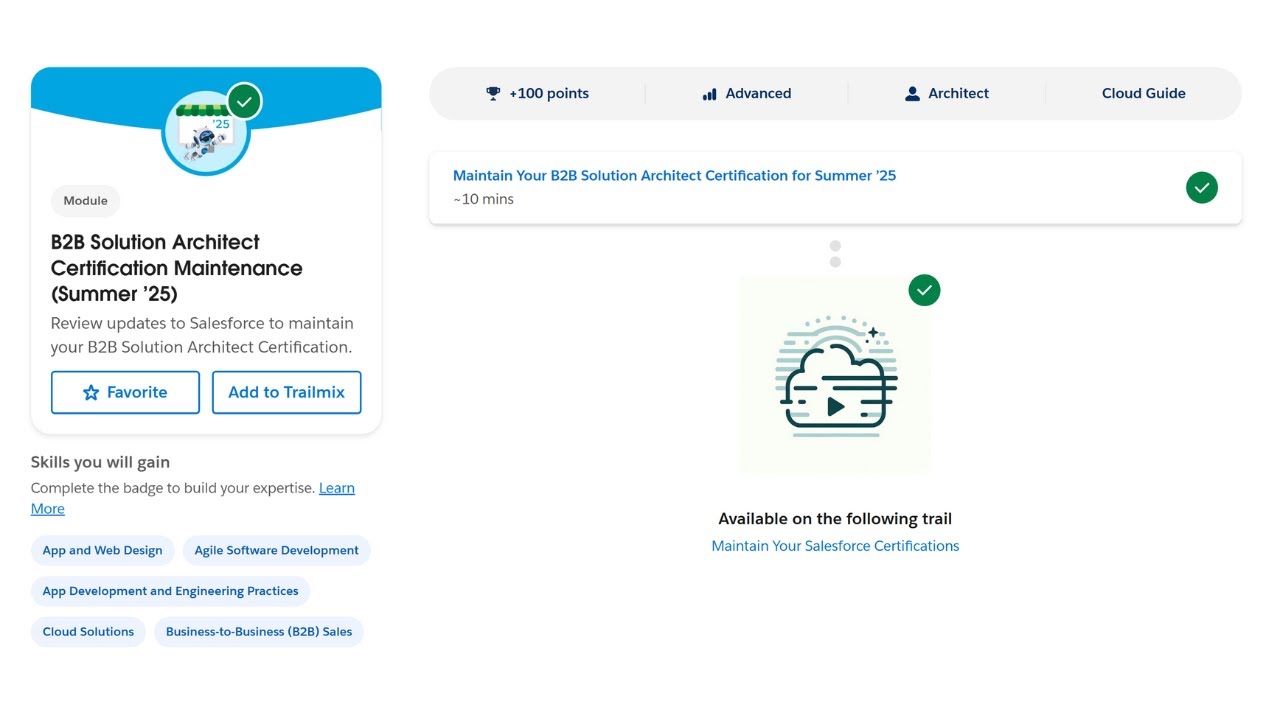Select the Cloud Solutions skill tag
The width and height of the screenshot is (1280, 720).
(88, 632)
